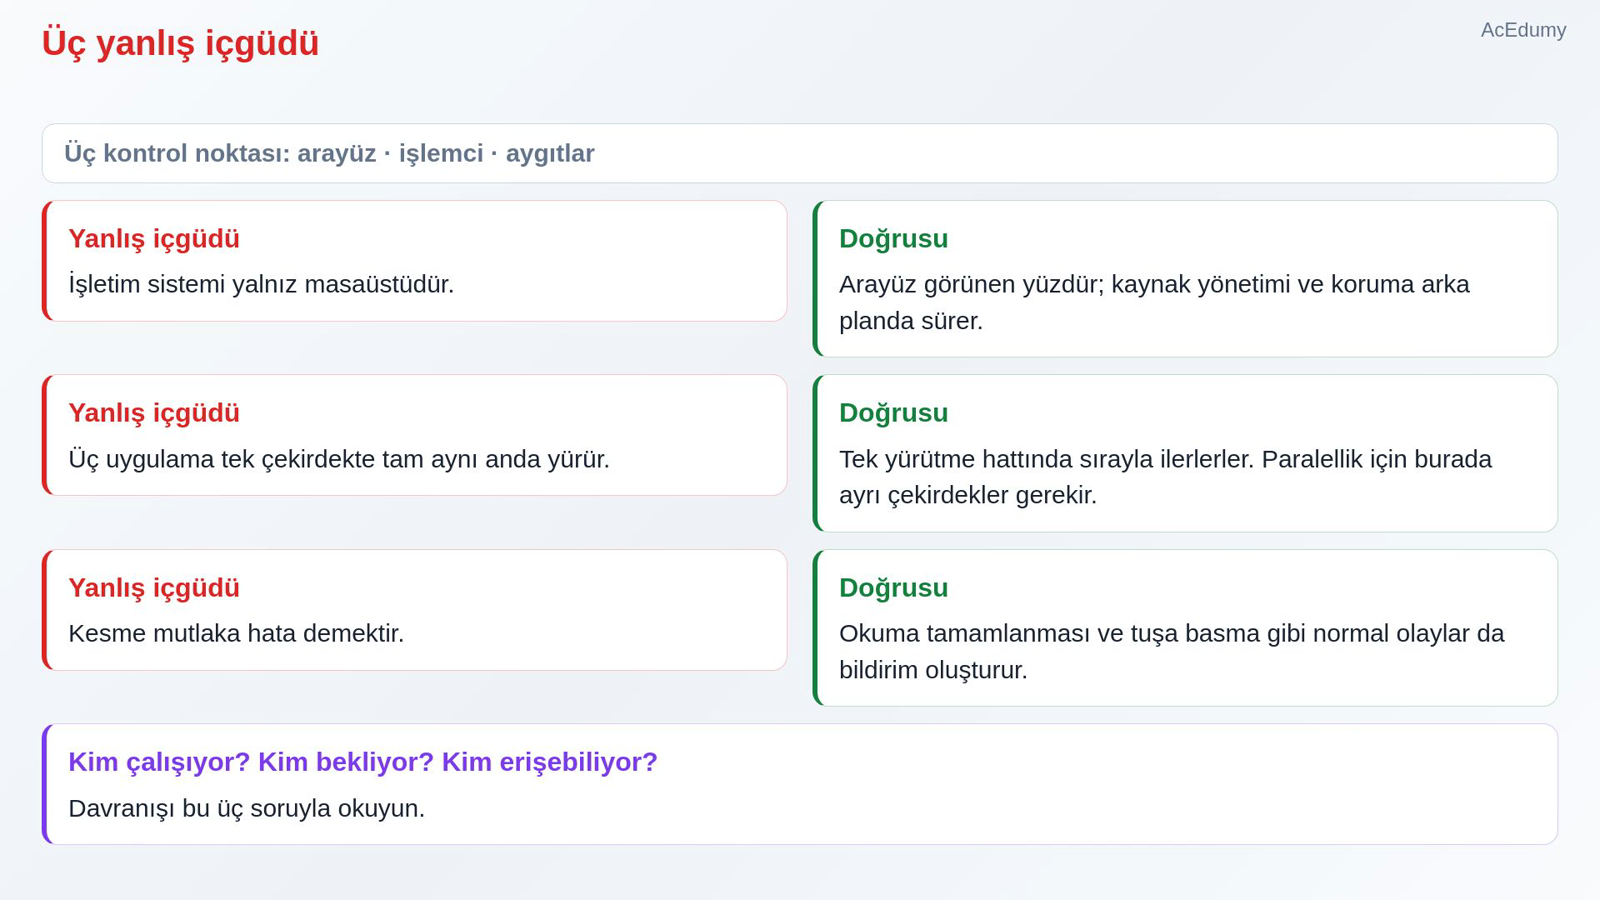Click "Doğrusu" heading above Okuma tamamlanması explanation
Image resolution: width=1600 pixels, height=900 pixels.
[x=893, y=588]
